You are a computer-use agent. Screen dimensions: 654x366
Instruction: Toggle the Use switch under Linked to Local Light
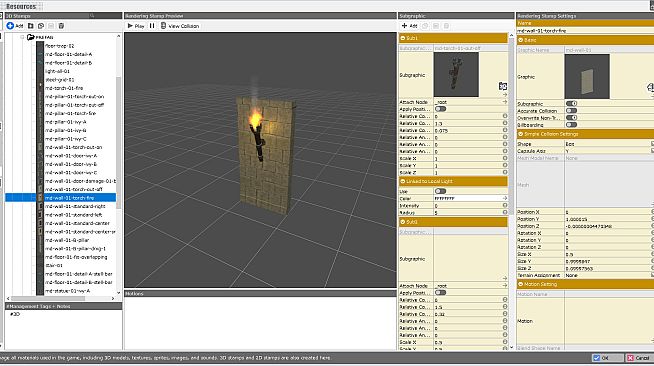click(x=440, y=191)
